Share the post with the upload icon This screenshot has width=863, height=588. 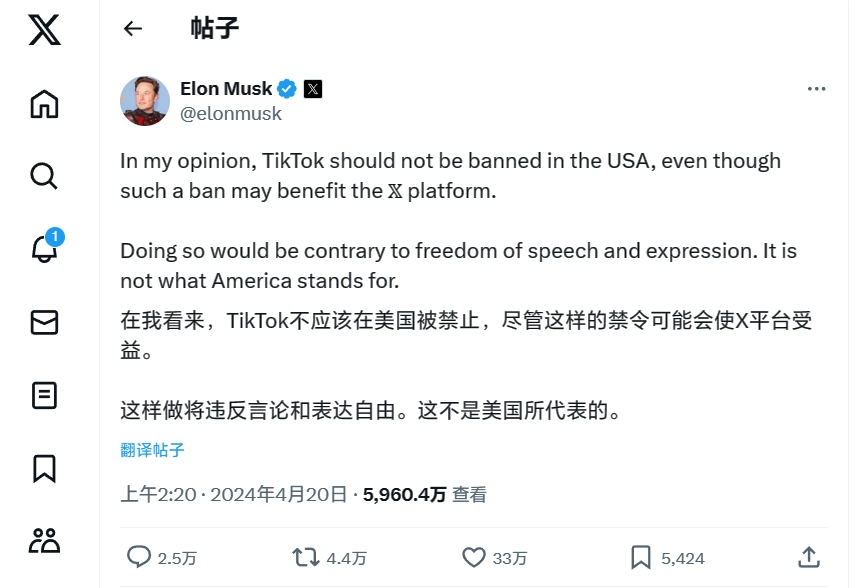coord(809,557)
